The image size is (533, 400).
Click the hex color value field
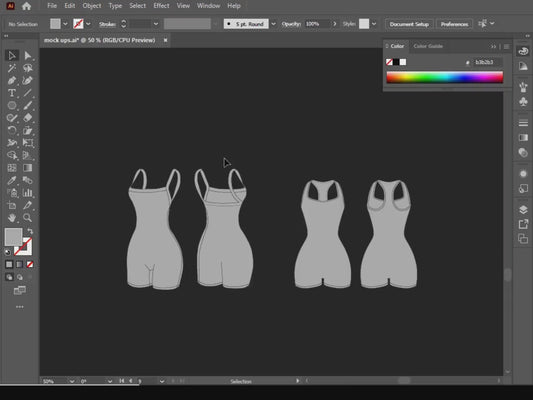pyautogui.click(x=487, y=62)
